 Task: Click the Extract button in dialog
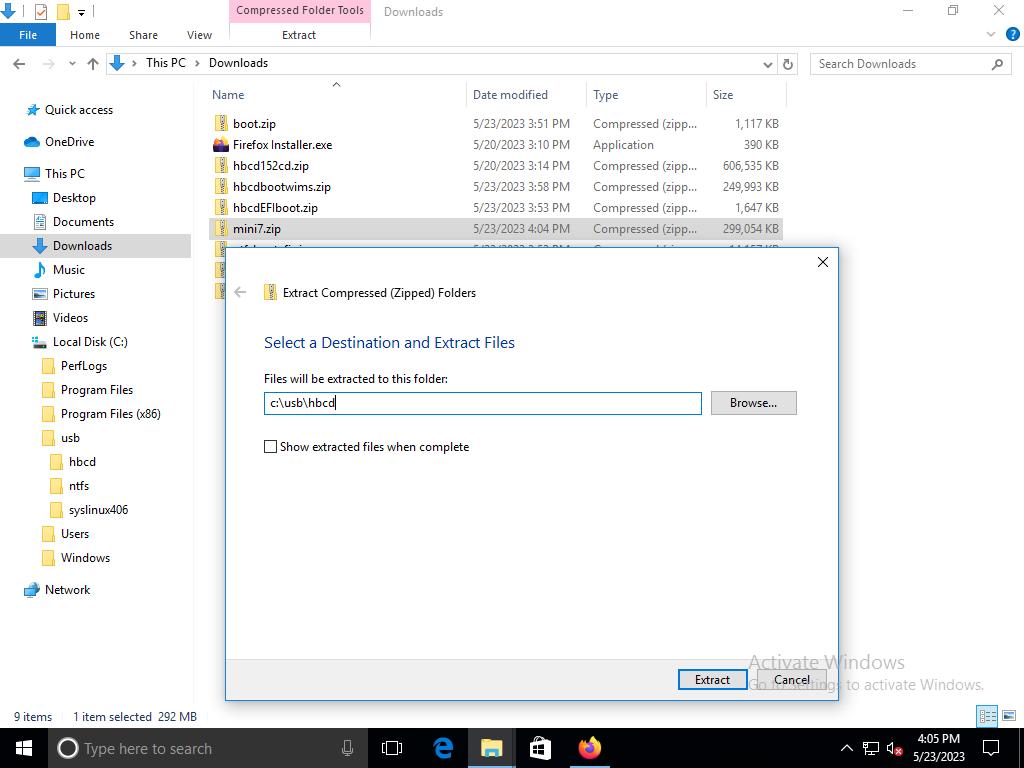pyautogui.click(x=712, y=680)
